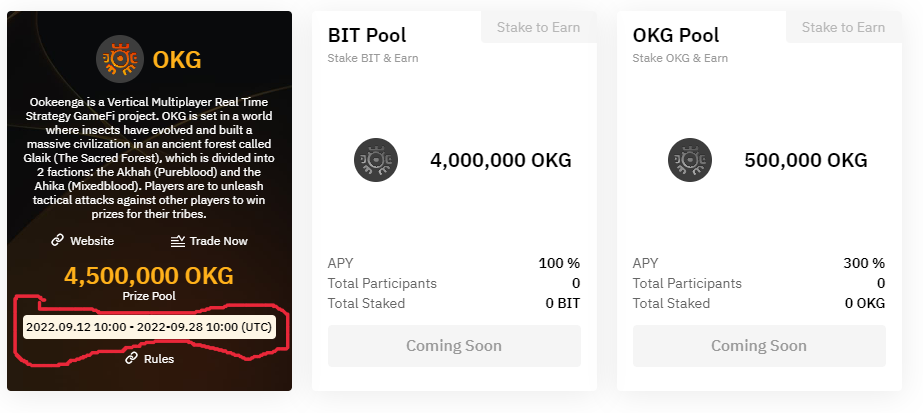Click the Ookeenga project description text
The height and width of the screenshot is (413, 923).
point(149,159)
